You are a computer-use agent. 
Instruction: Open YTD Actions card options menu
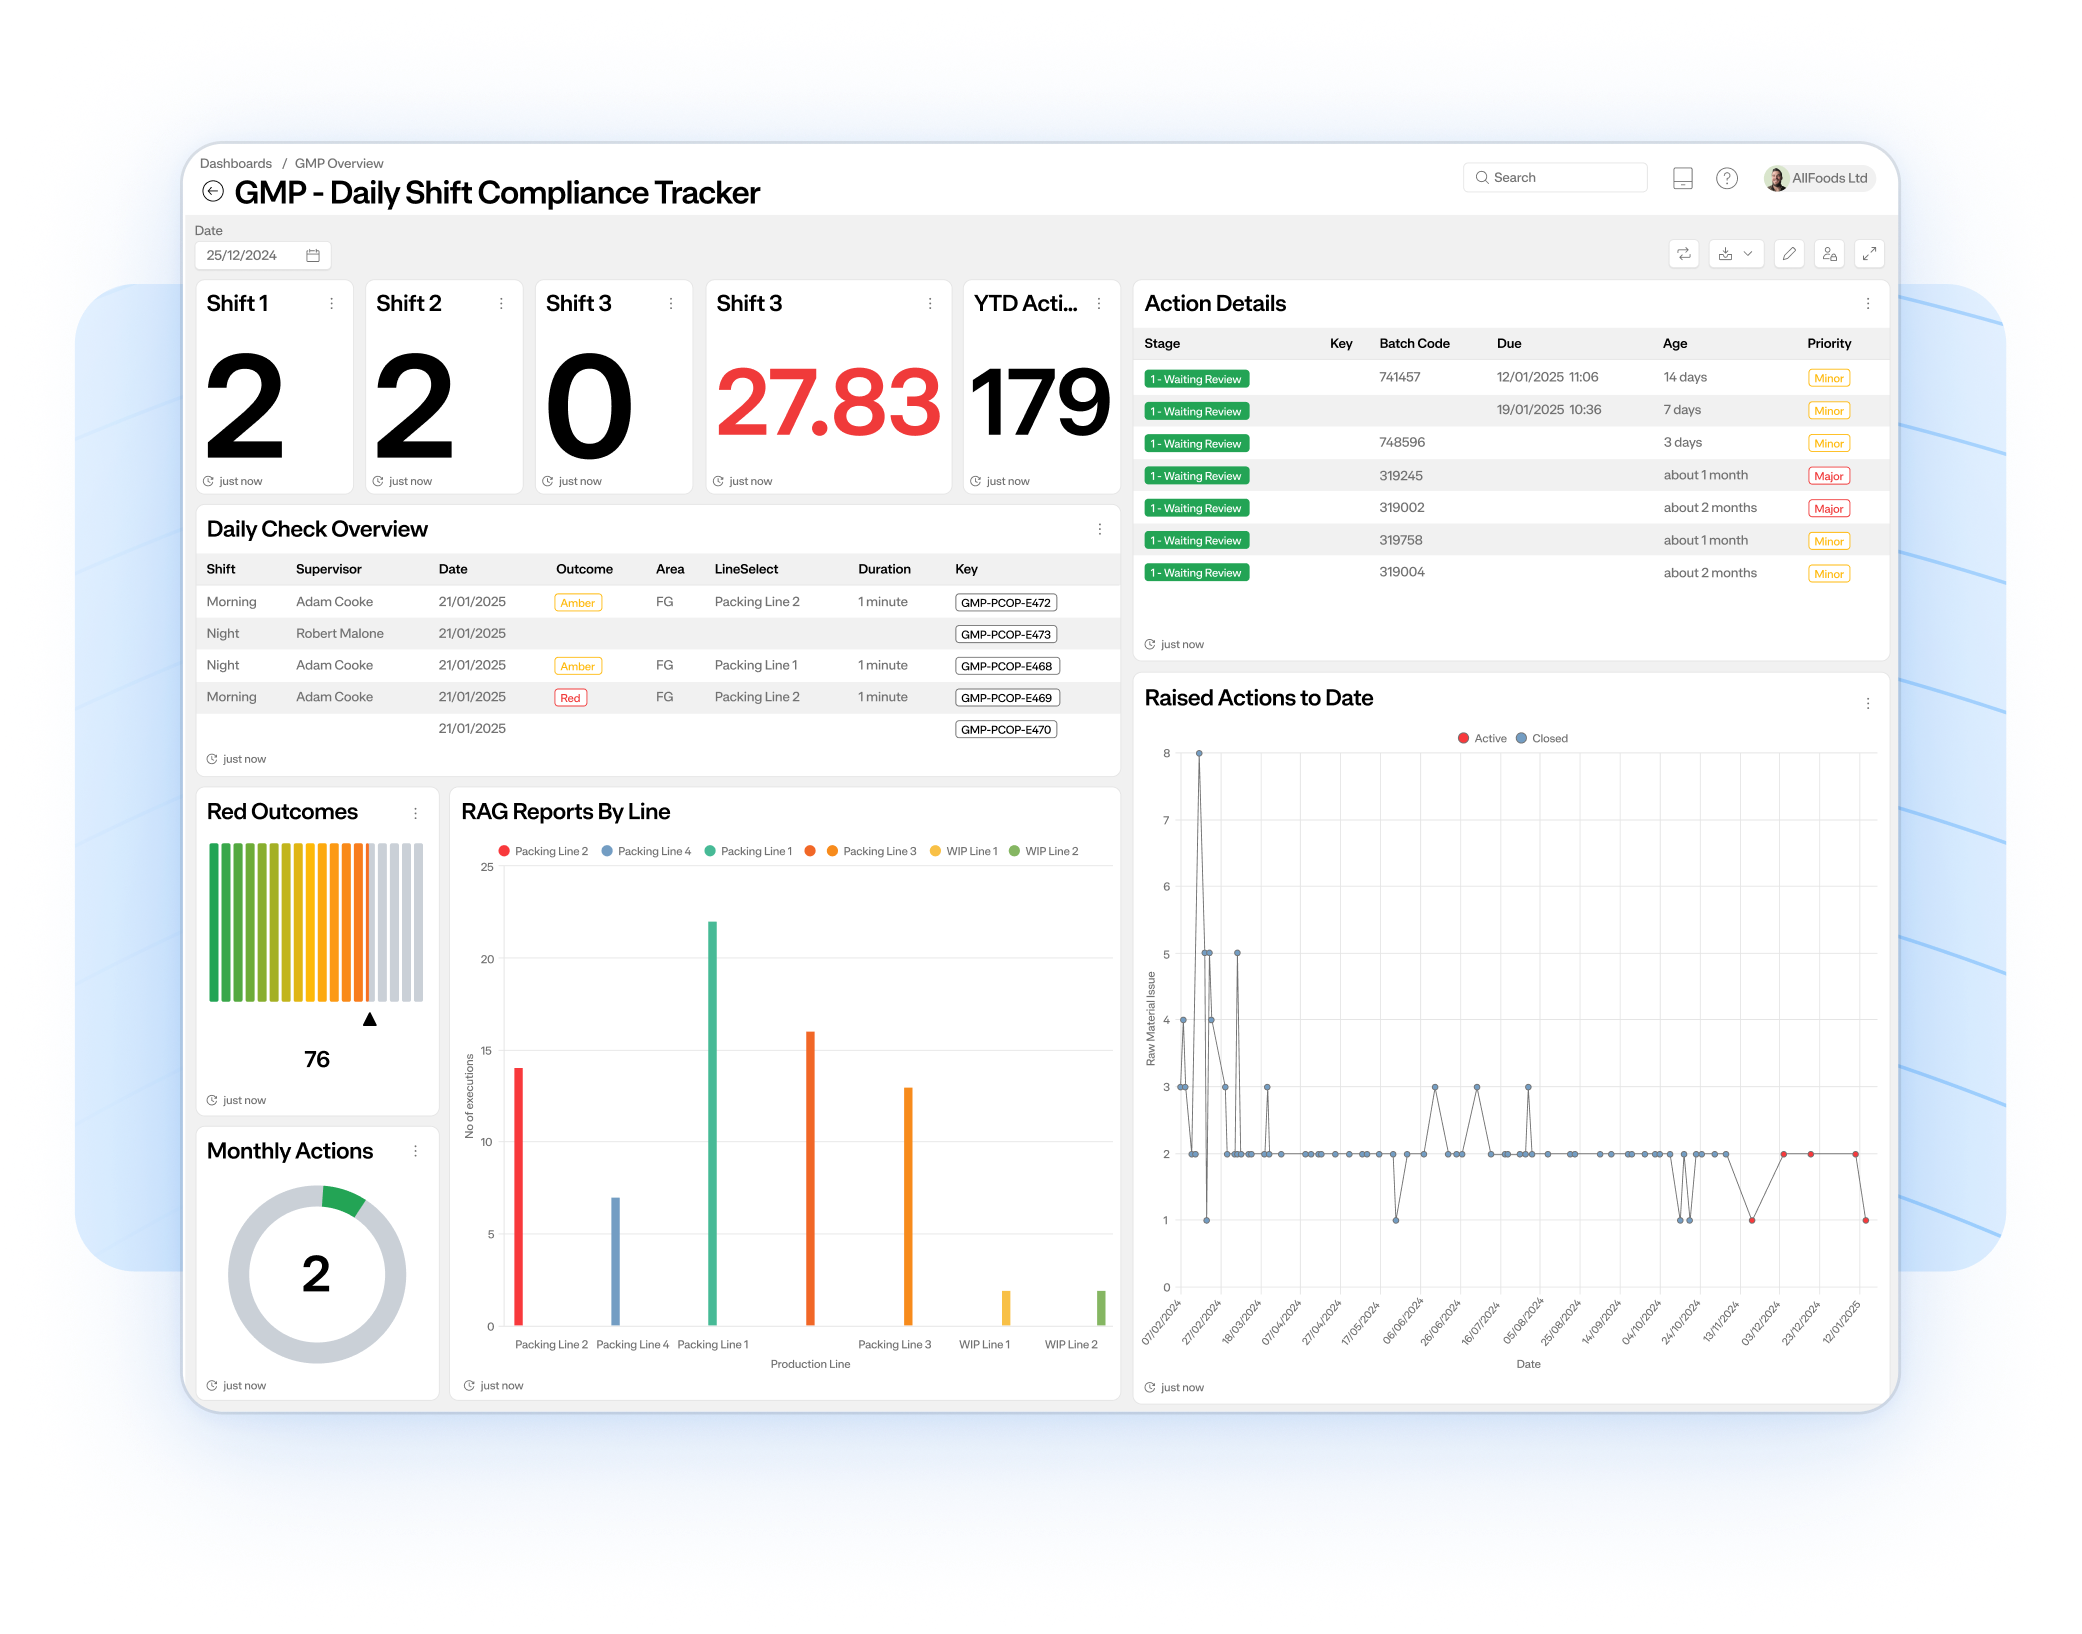pyautogui.click(x=1099, y=303)
